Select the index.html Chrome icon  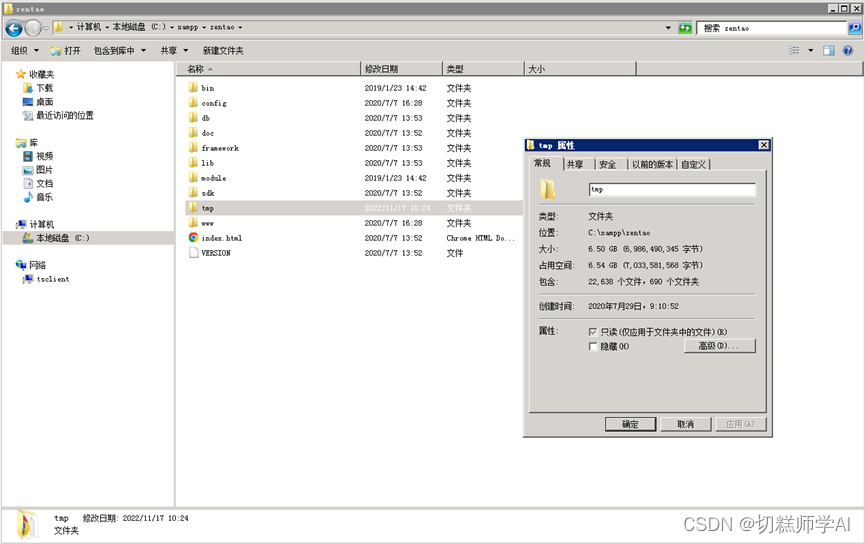point(193,237)
